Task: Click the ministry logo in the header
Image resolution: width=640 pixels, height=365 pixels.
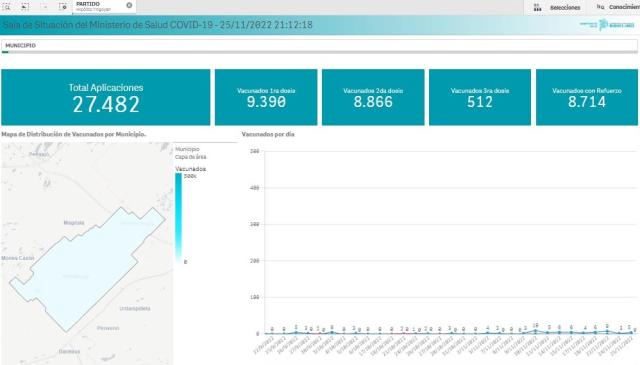Action: [607, 24]
